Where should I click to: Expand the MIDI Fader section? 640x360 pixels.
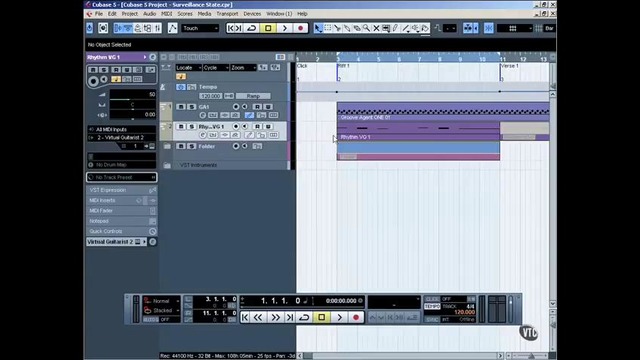(122, 211)
